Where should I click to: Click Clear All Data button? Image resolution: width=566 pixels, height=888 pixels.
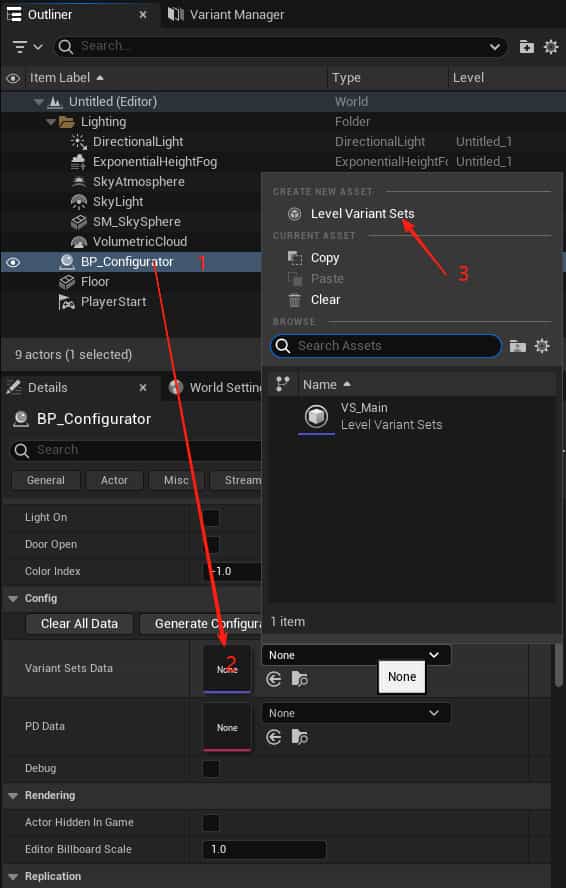(79, 624)
